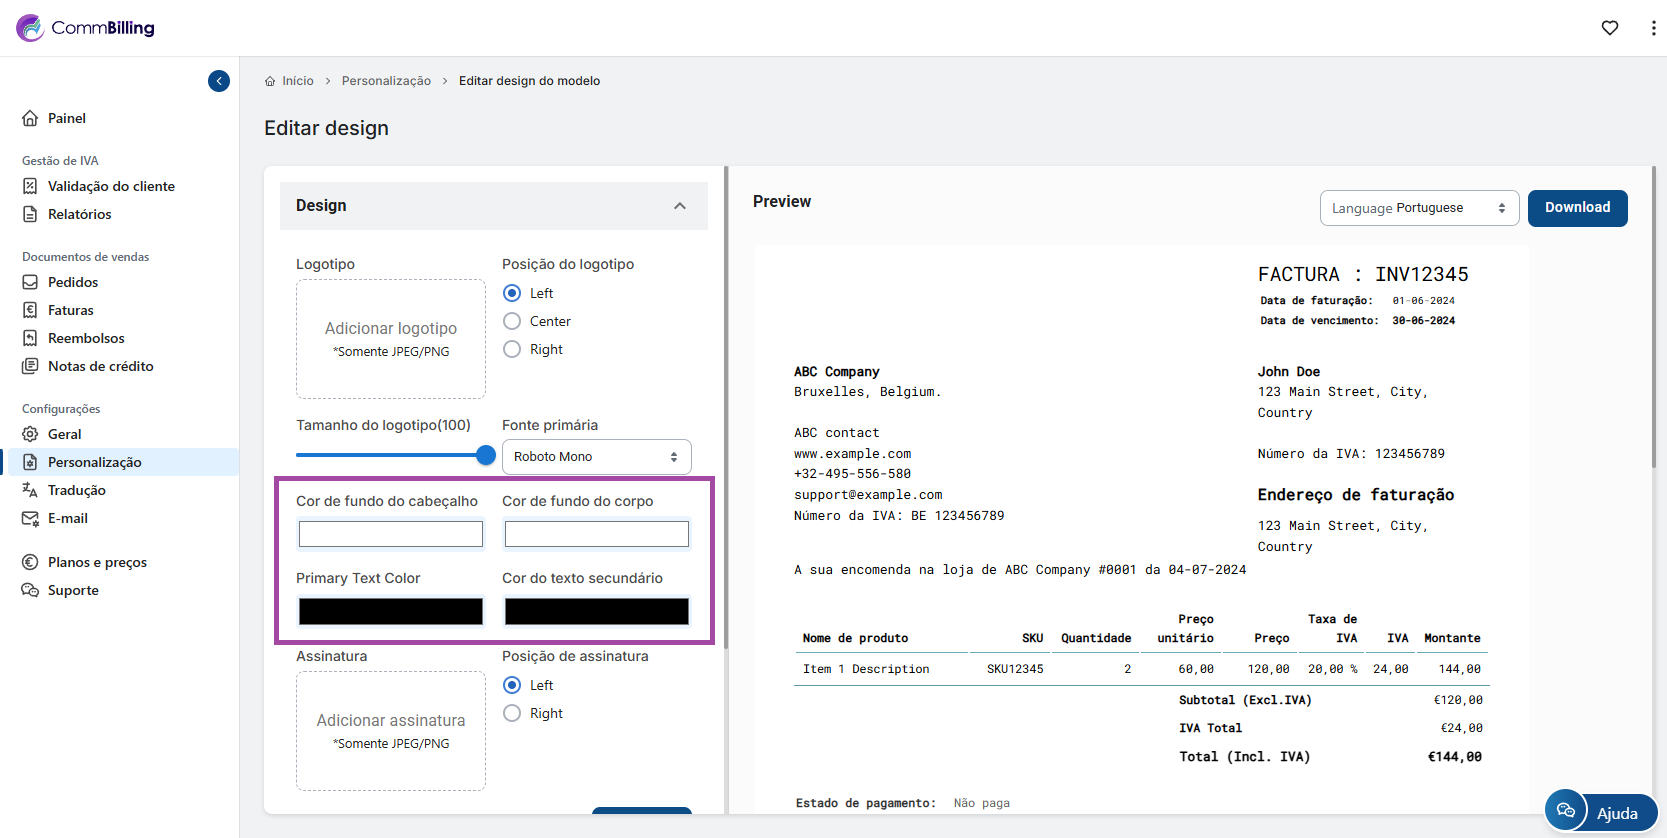This screenshot has width=1667, height=838.
Task: Open E-mail settings
Action: coord(68,518)
